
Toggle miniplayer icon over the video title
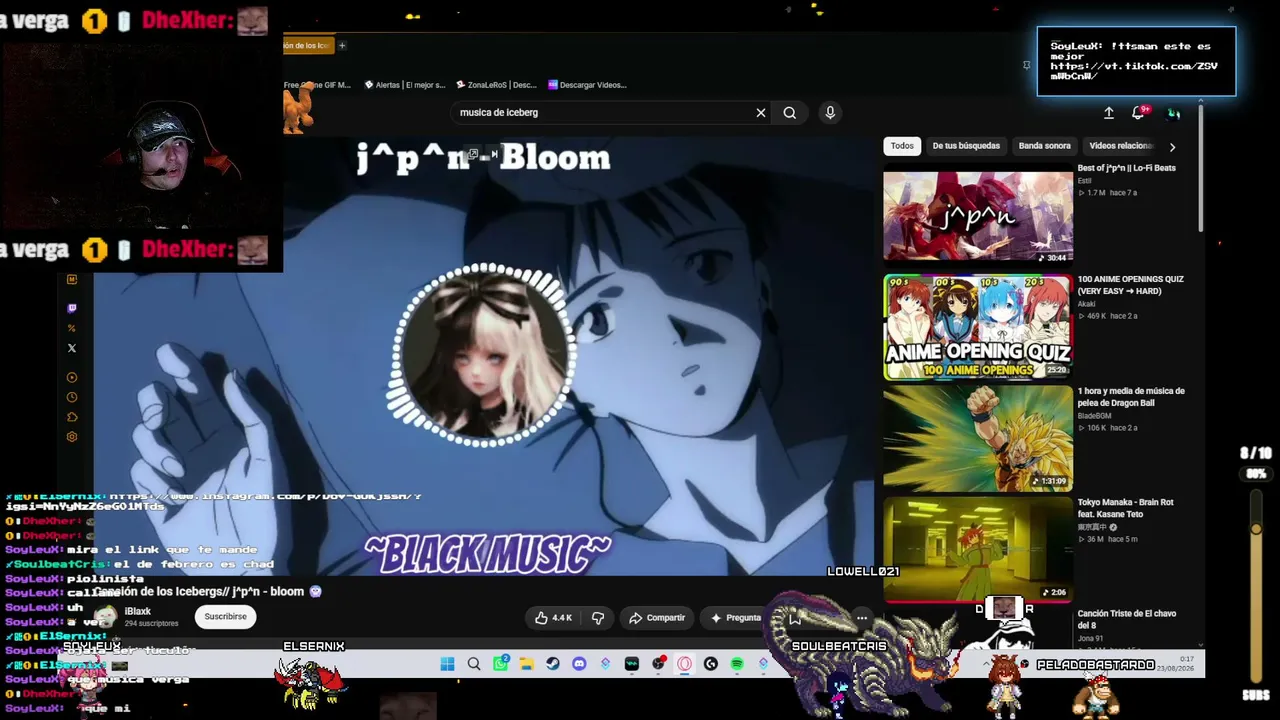pos(473,154)
